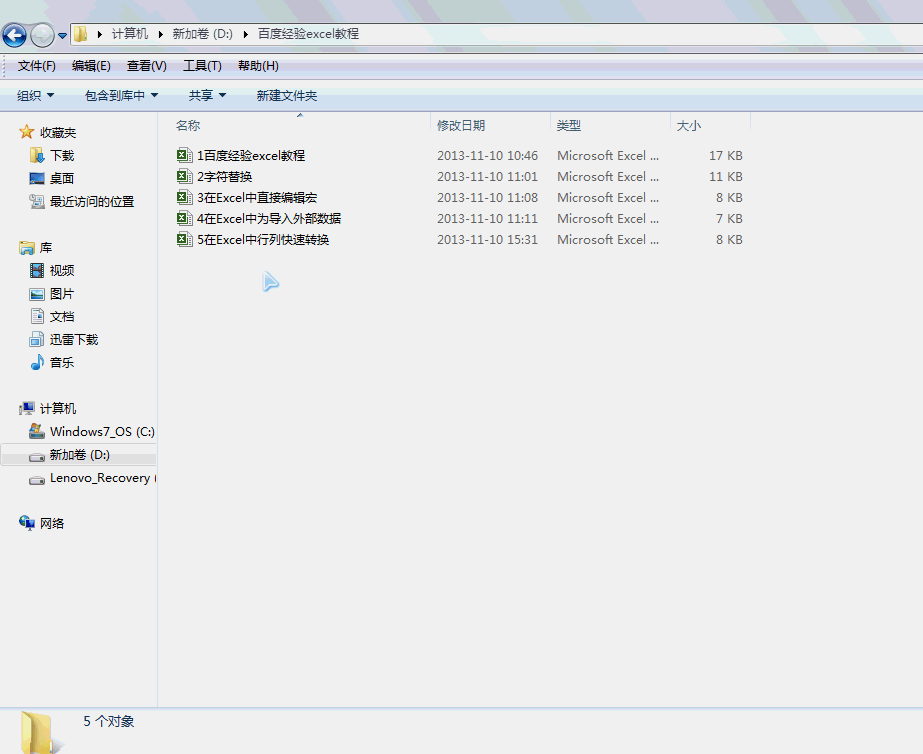Open the 查看(V) menu
923x754 pixels.
147,66
